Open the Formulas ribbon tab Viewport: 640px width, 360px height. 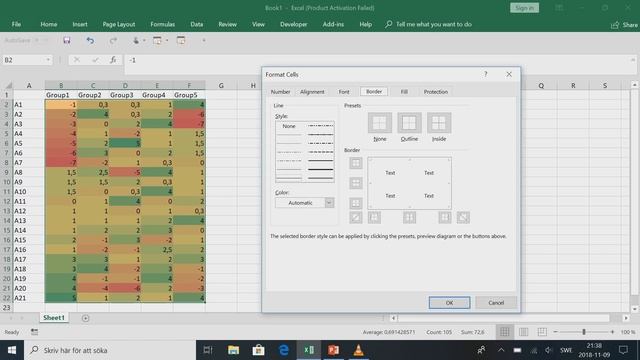(x=162, y=24)
